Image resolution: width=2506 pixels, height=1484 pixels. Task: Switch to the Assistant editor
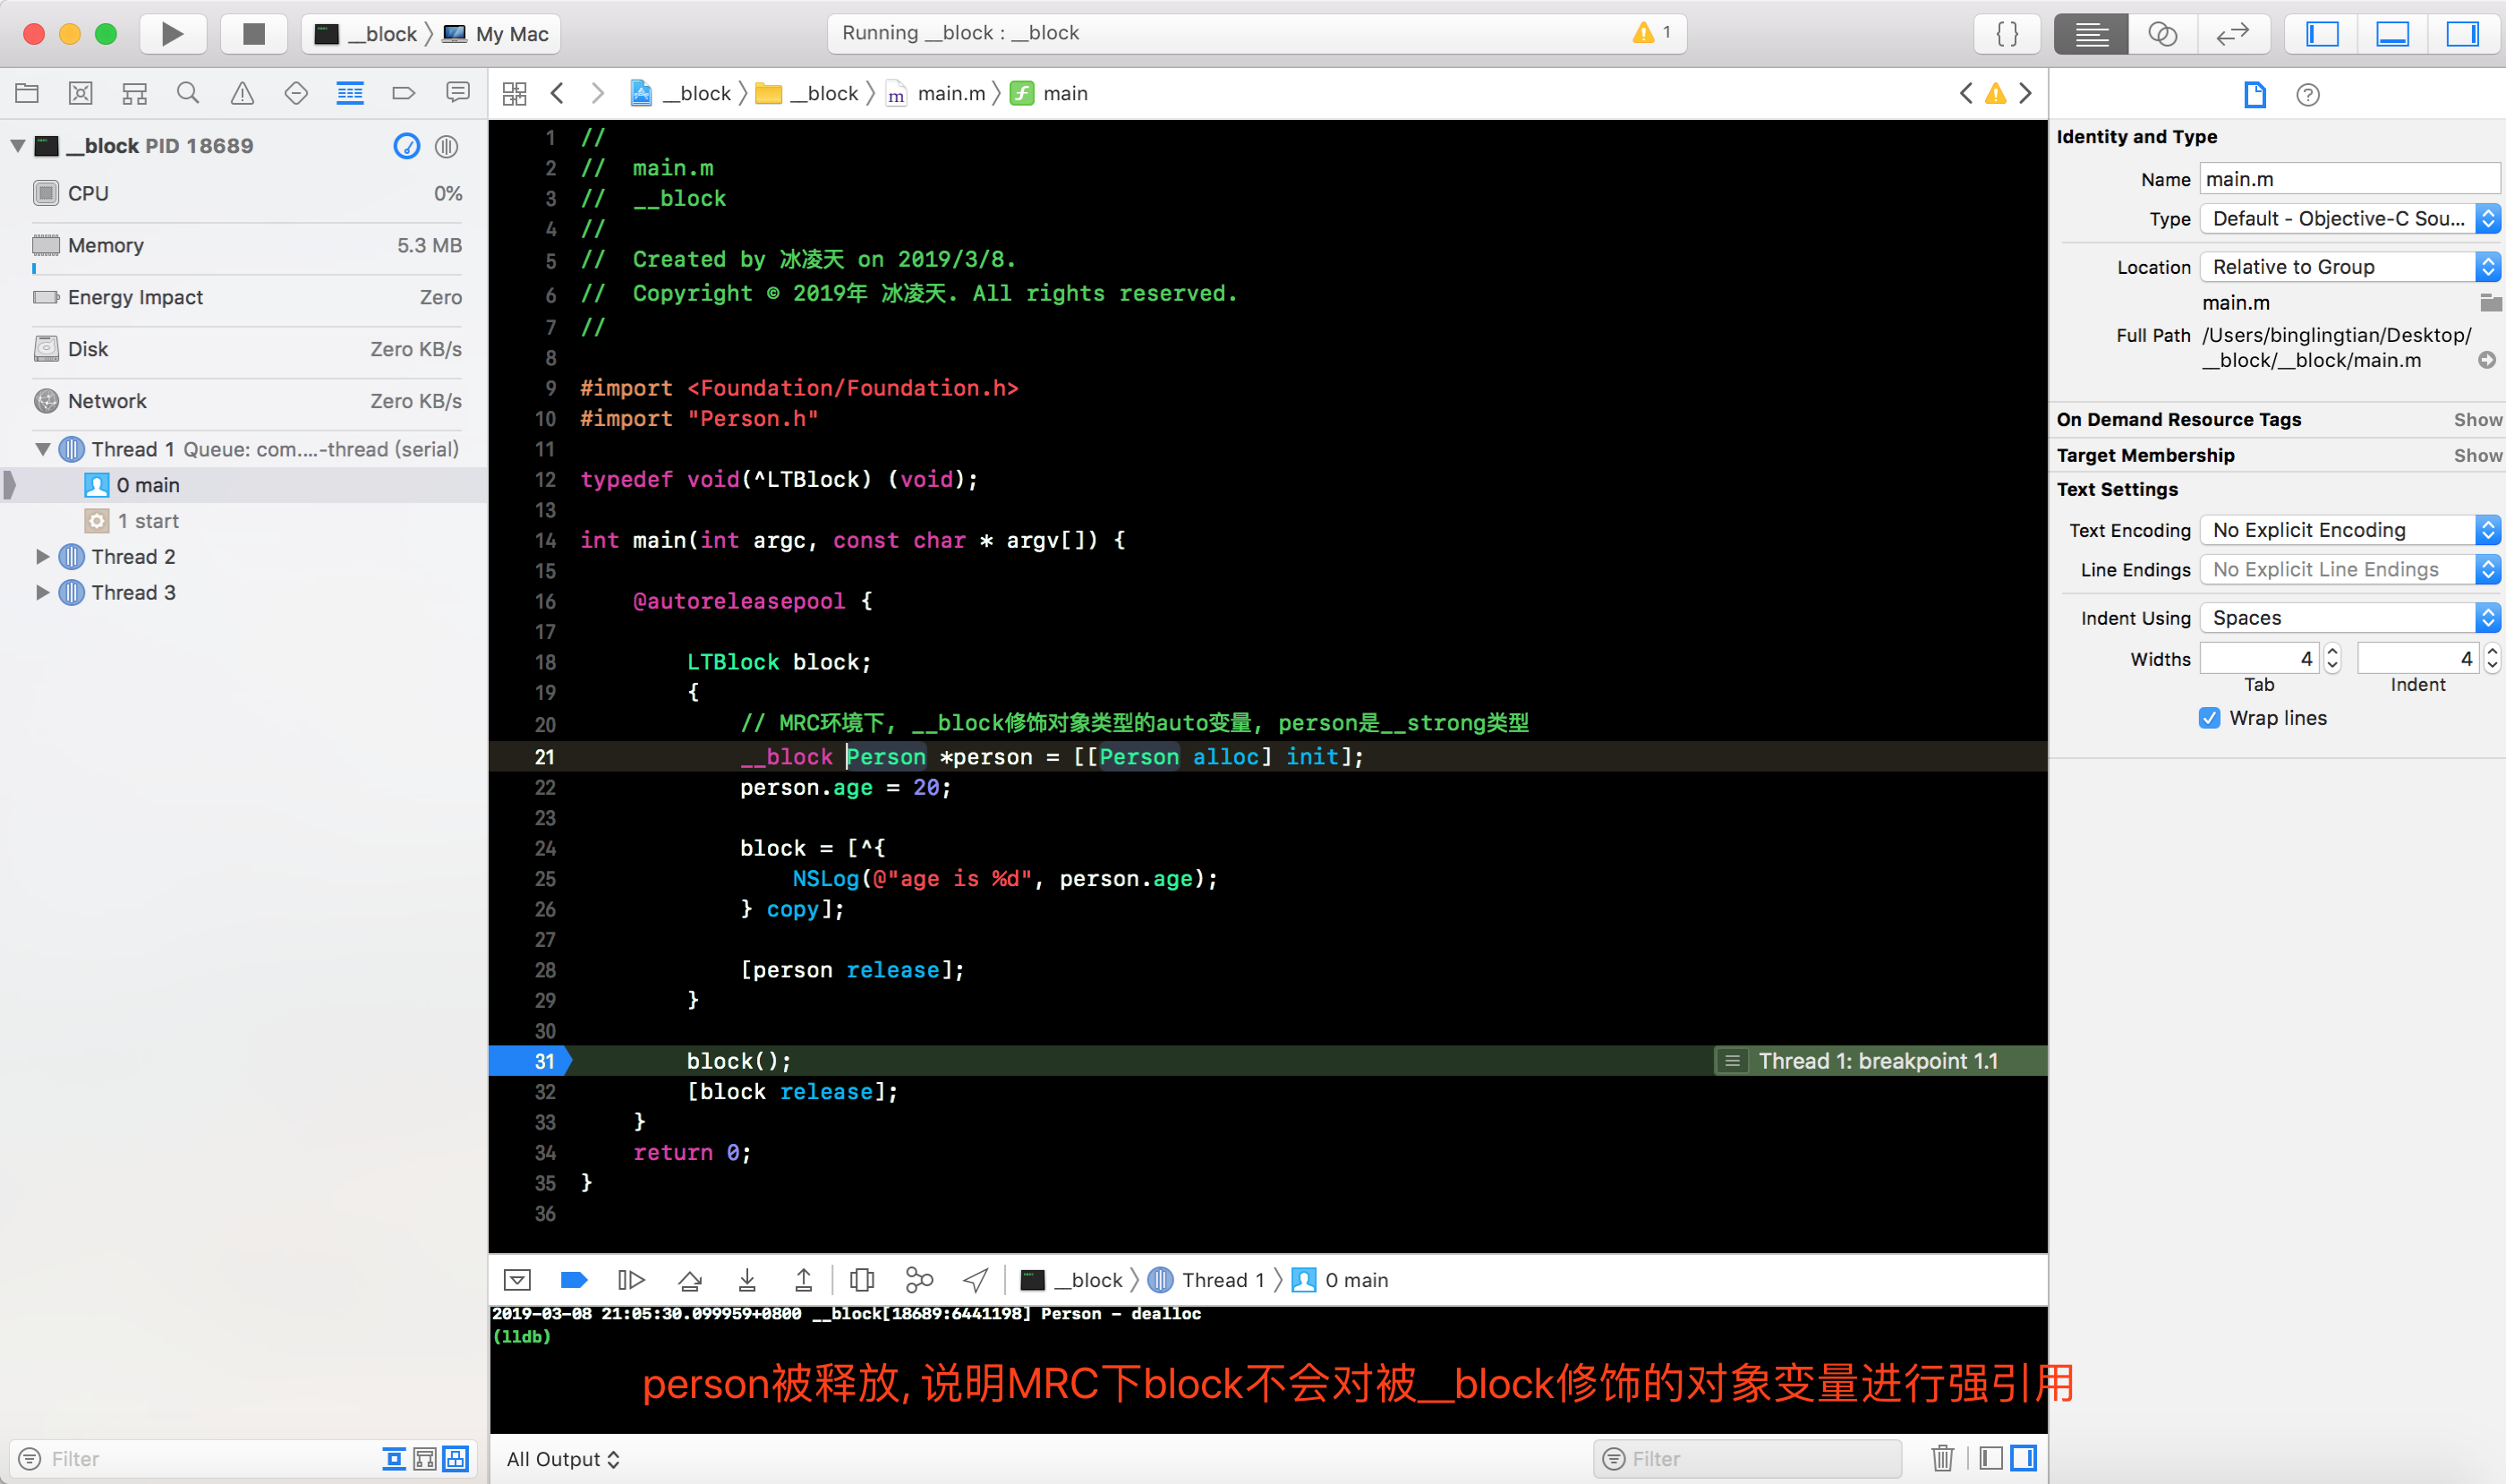2163,34
